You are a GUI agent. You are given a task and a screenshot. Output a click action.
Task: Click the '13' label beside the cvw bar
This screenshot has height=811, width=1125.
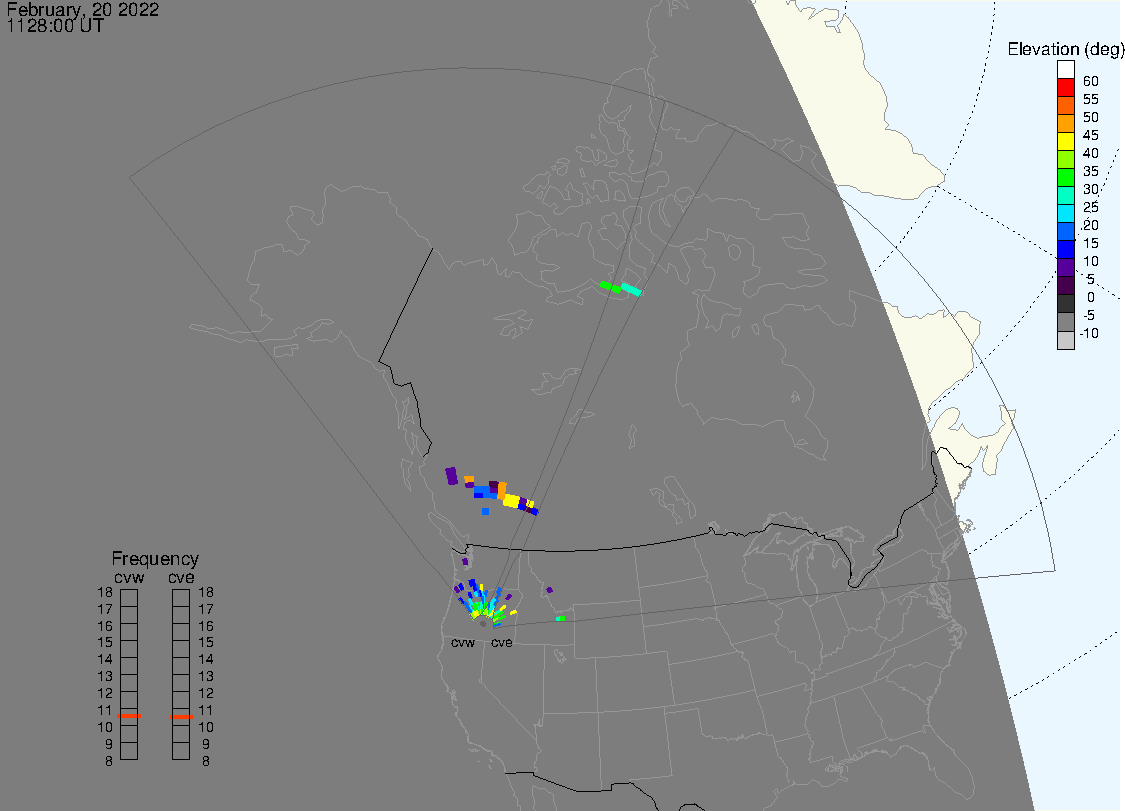click(105, 677)
